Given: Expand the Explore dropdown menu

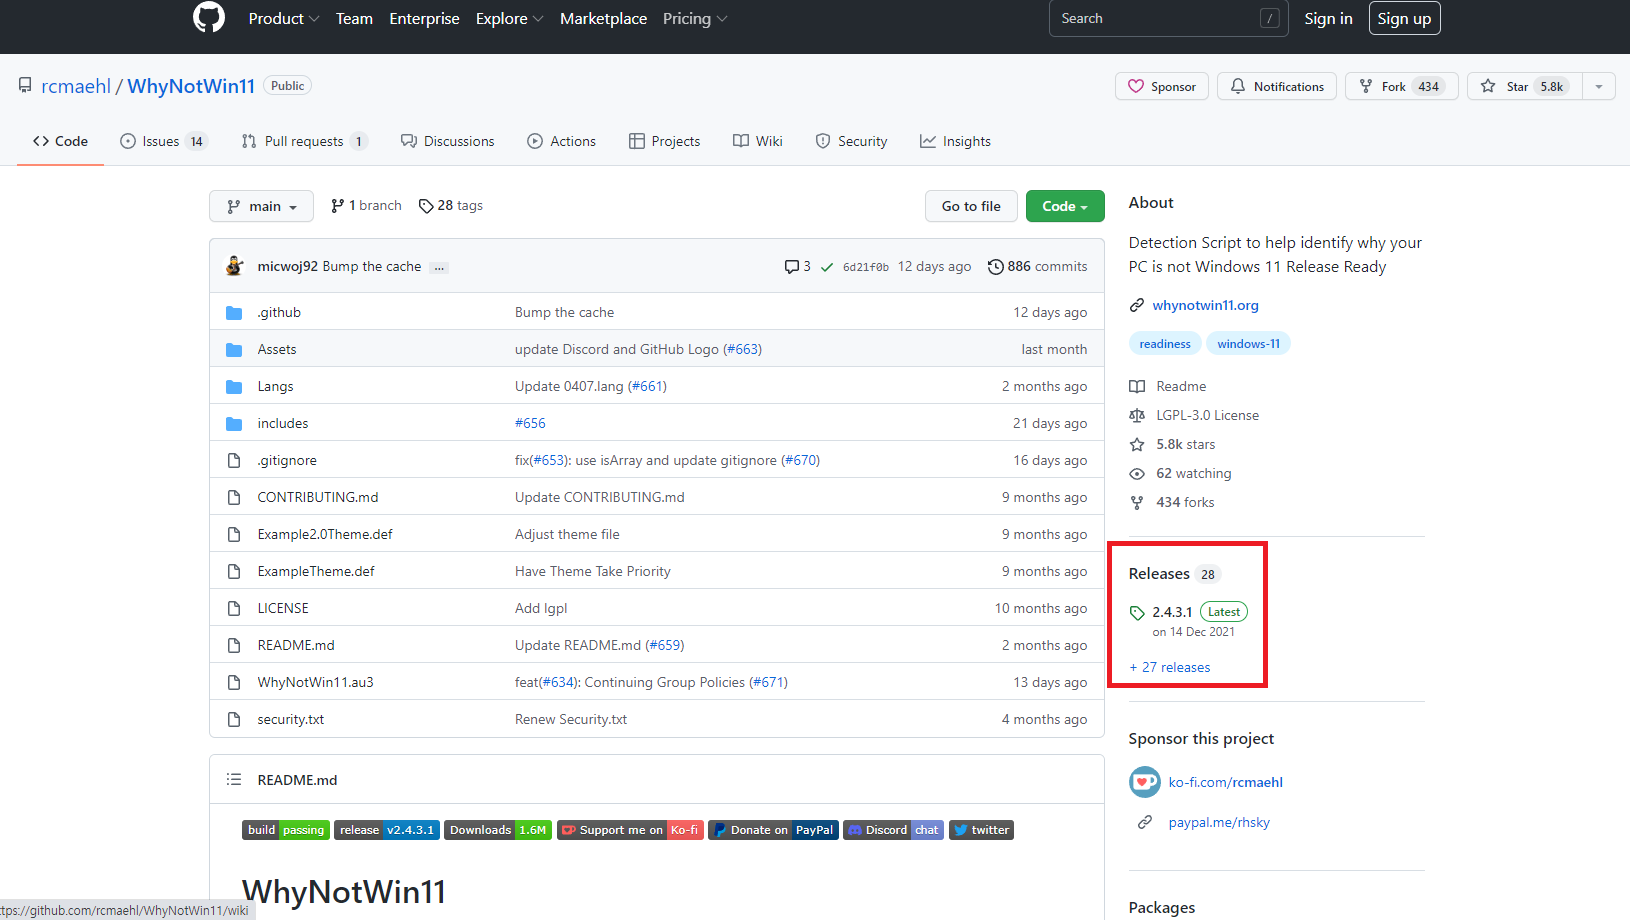Looking at the screenshot, I should coord(509,18).
